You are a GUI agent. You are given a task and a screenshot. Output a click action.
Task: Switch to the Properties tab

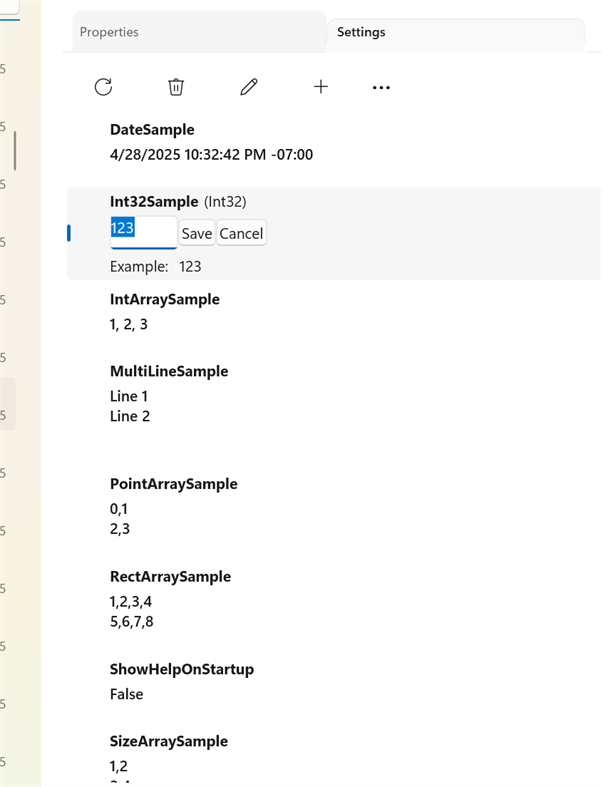(110, 32)
